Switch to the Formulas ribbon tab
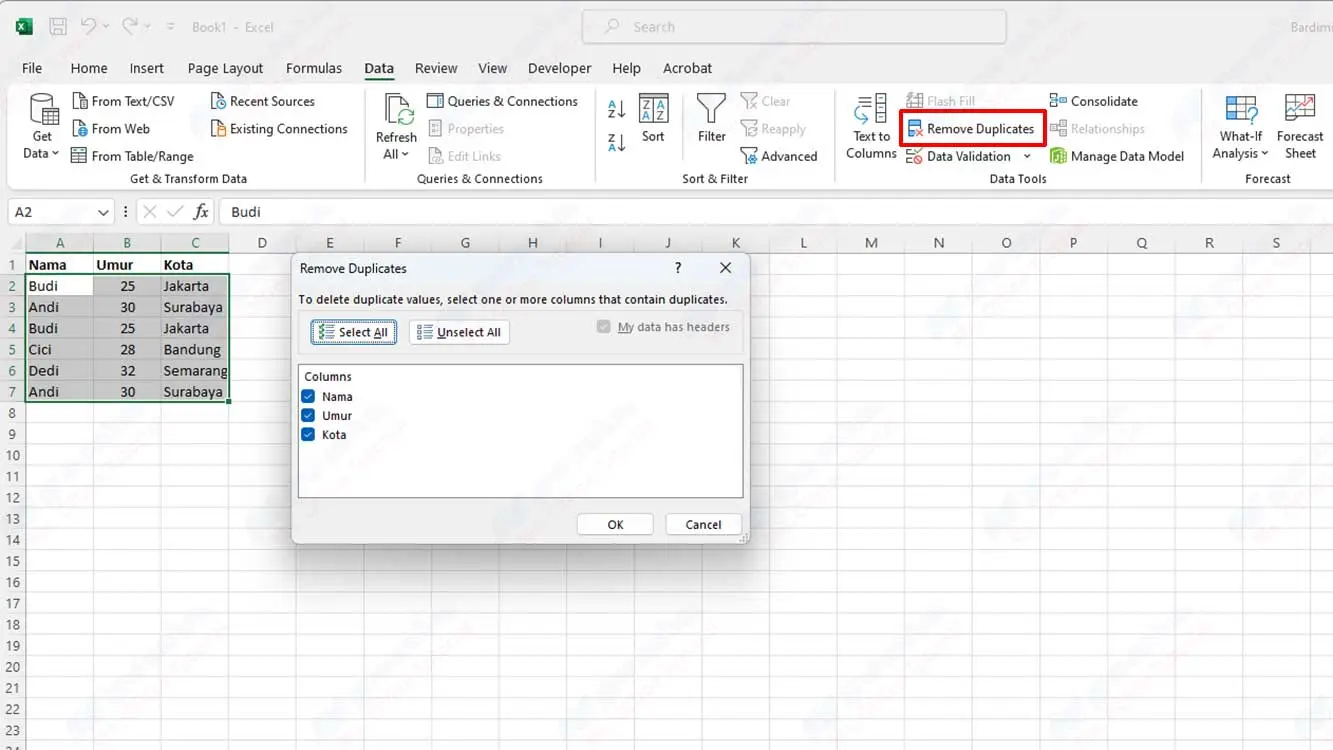This screenshot has height=750, width=1333. pyautogui.click(x=313, y=68)
